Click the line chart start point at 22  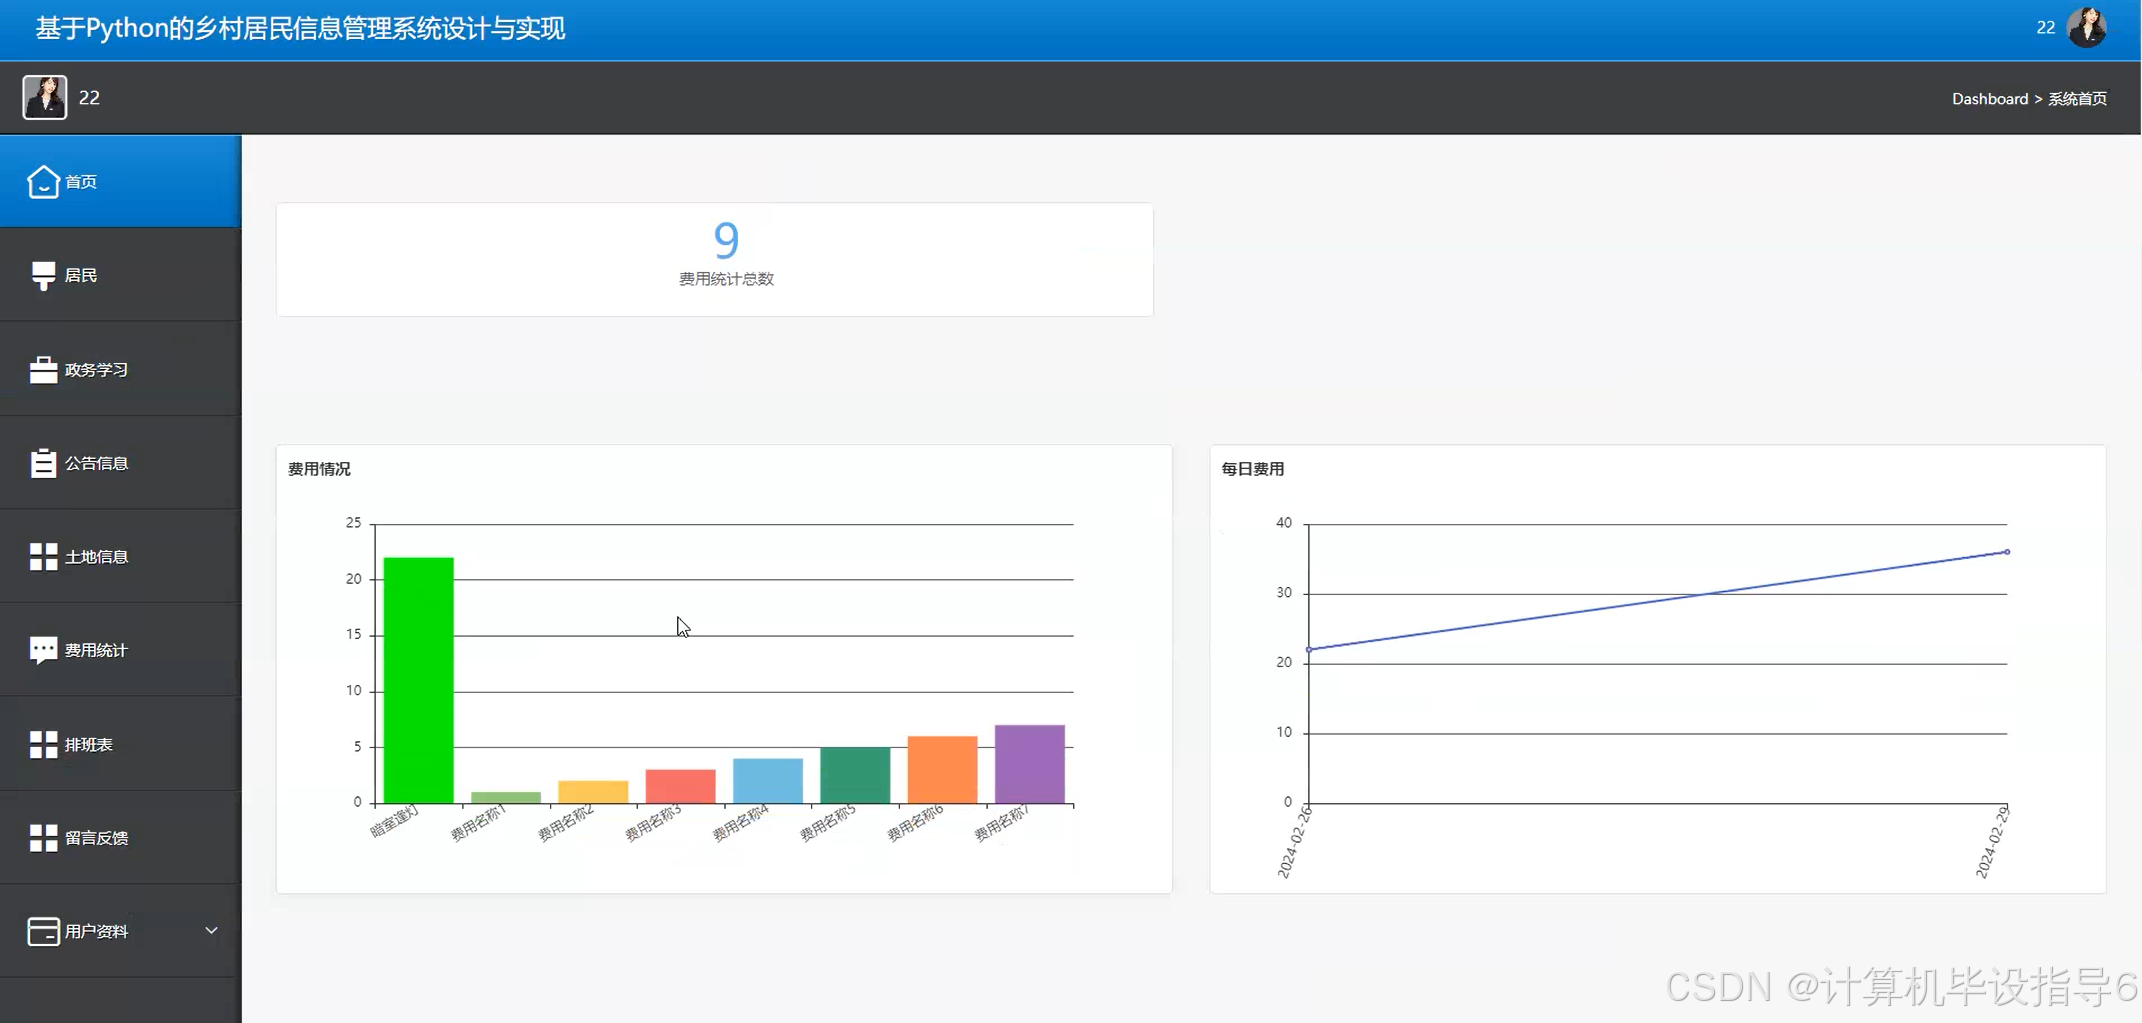click(x=1309, y=650)
